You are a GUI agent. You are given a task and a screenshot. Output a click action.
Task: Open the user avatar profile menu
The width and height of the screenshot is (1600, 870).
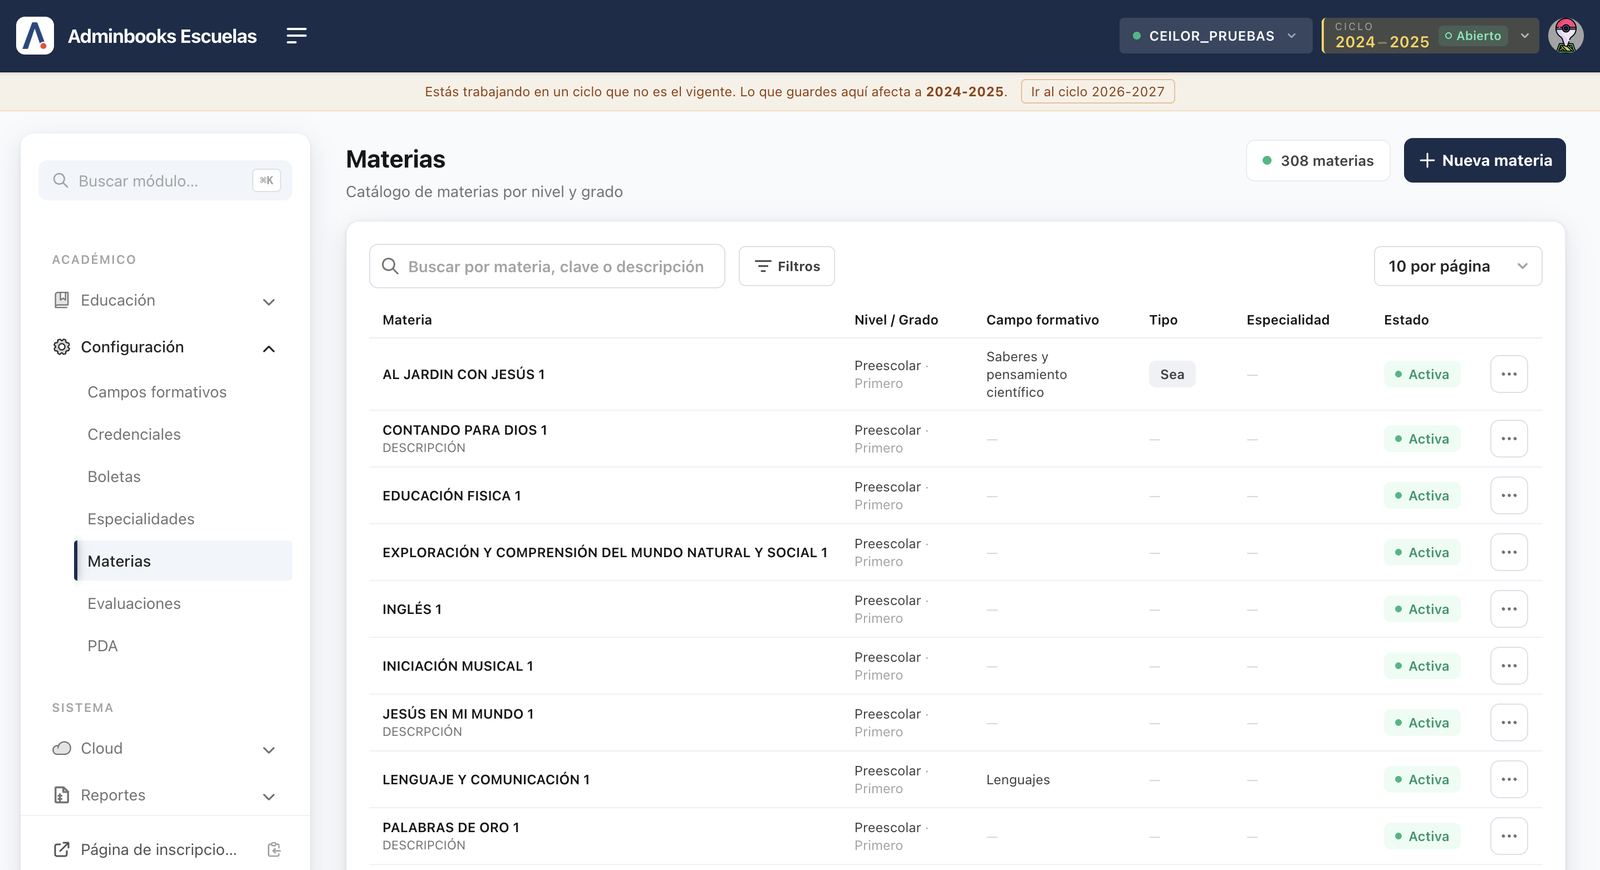pyautogui.click(x=1565, y=36)
